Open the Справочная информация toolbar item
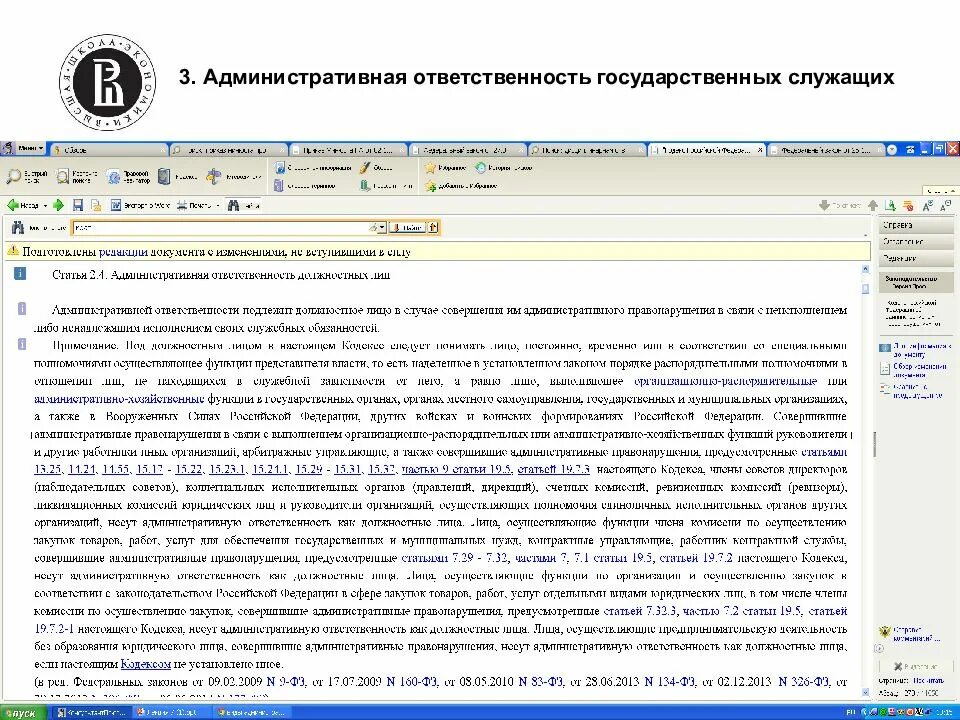960x720 pixels. (x=313, y=167)
